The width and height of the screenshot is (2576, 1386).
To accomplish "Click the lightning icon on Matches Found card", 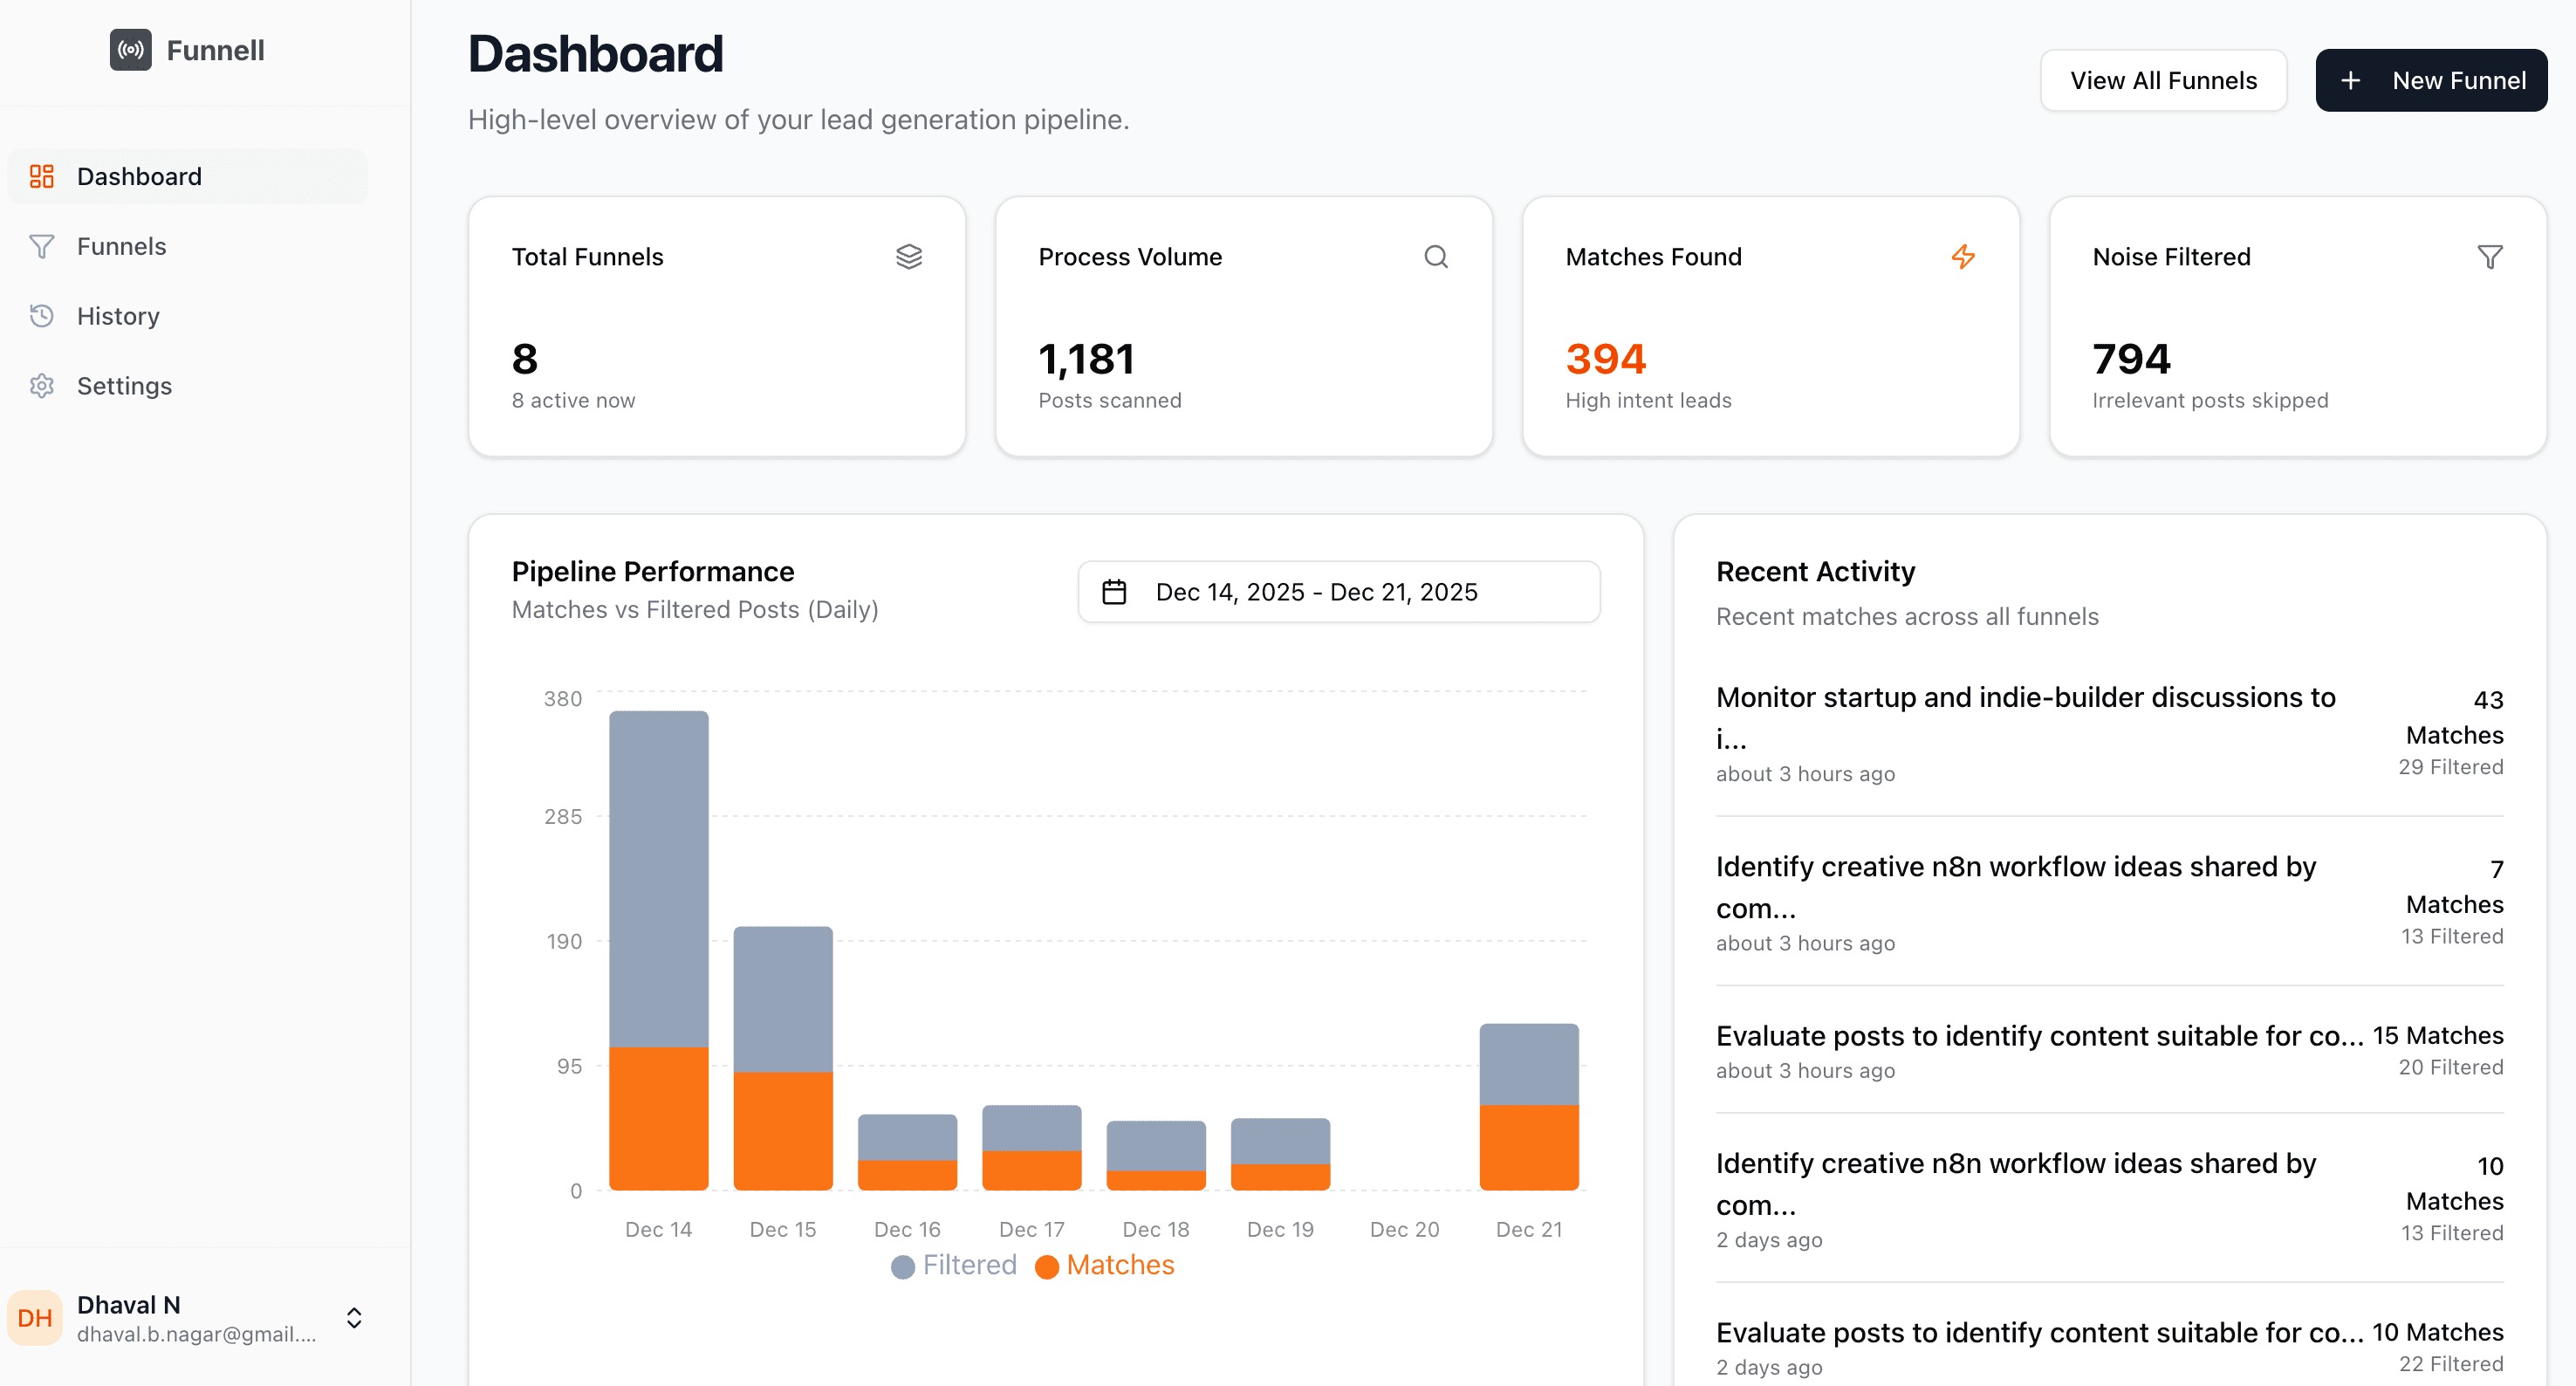I will (1963, 257).
